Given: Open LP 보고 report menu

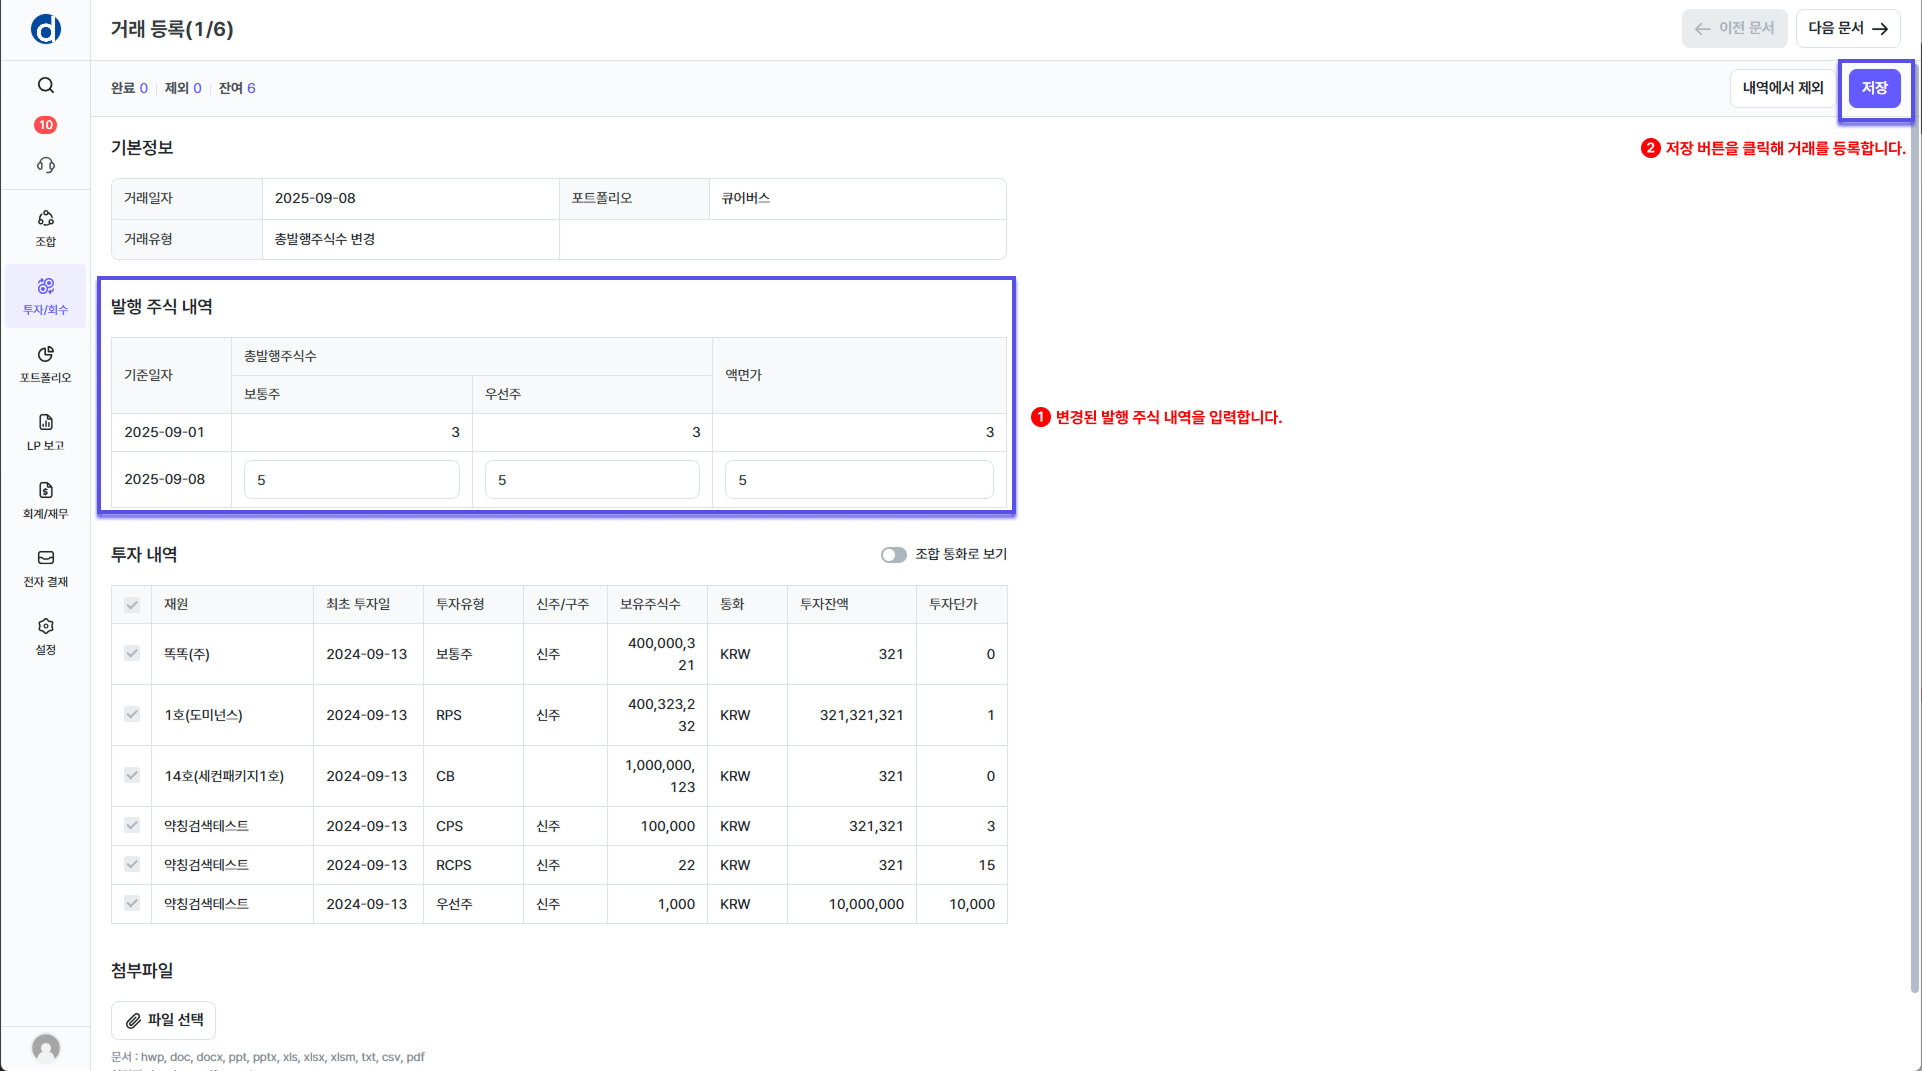Looking at the screenshot, I should [x=46, y=432].
